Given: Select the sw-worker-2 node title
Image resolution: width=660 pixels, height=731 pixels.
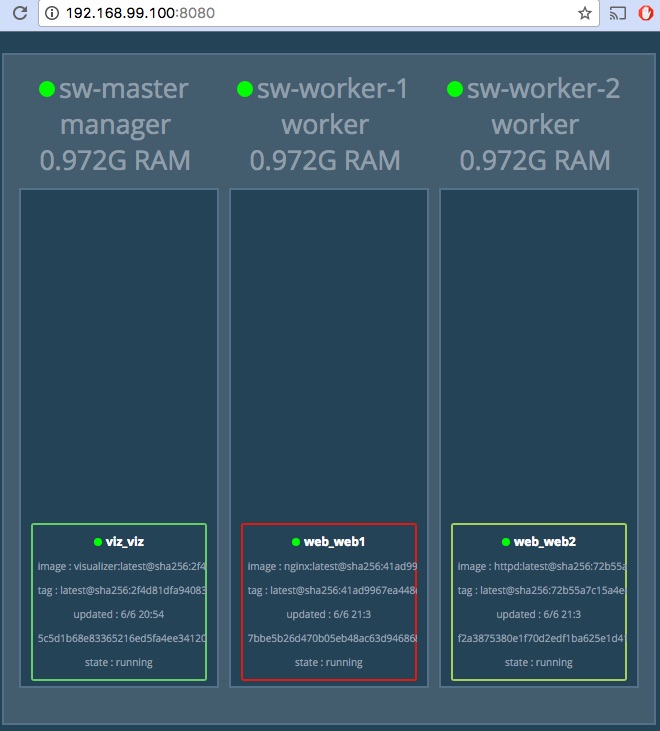Looking at the screenshot, I should pyautogui.click(x=543, y=89).
